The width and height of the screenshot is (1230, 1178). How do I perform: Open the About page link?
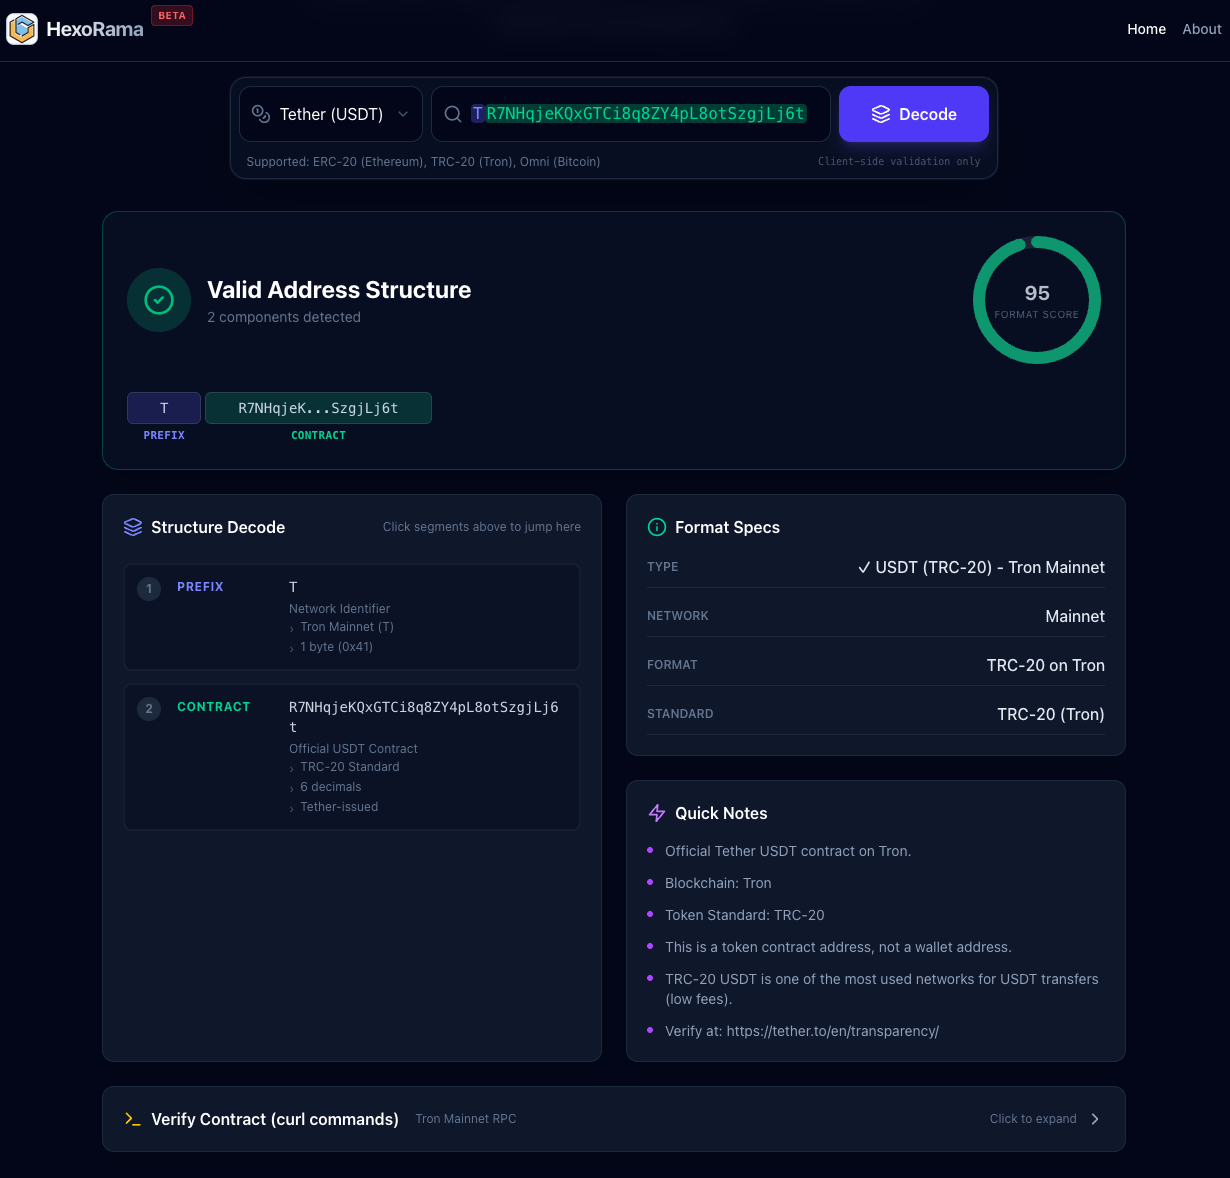click(1201, 29)
